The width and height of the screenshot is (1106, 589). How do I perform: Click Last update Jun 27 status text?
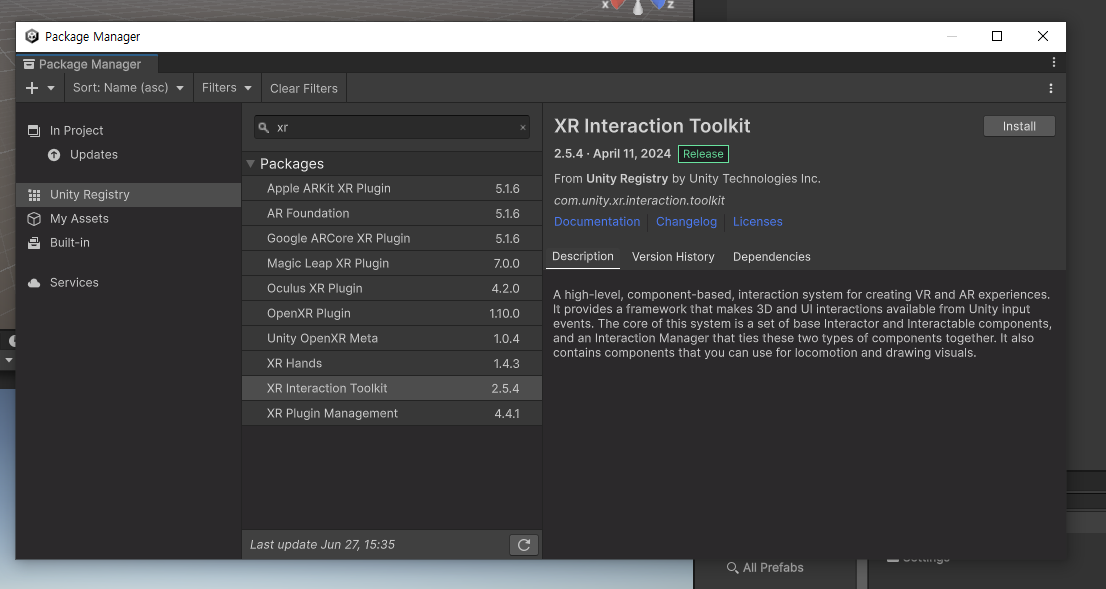322,545
